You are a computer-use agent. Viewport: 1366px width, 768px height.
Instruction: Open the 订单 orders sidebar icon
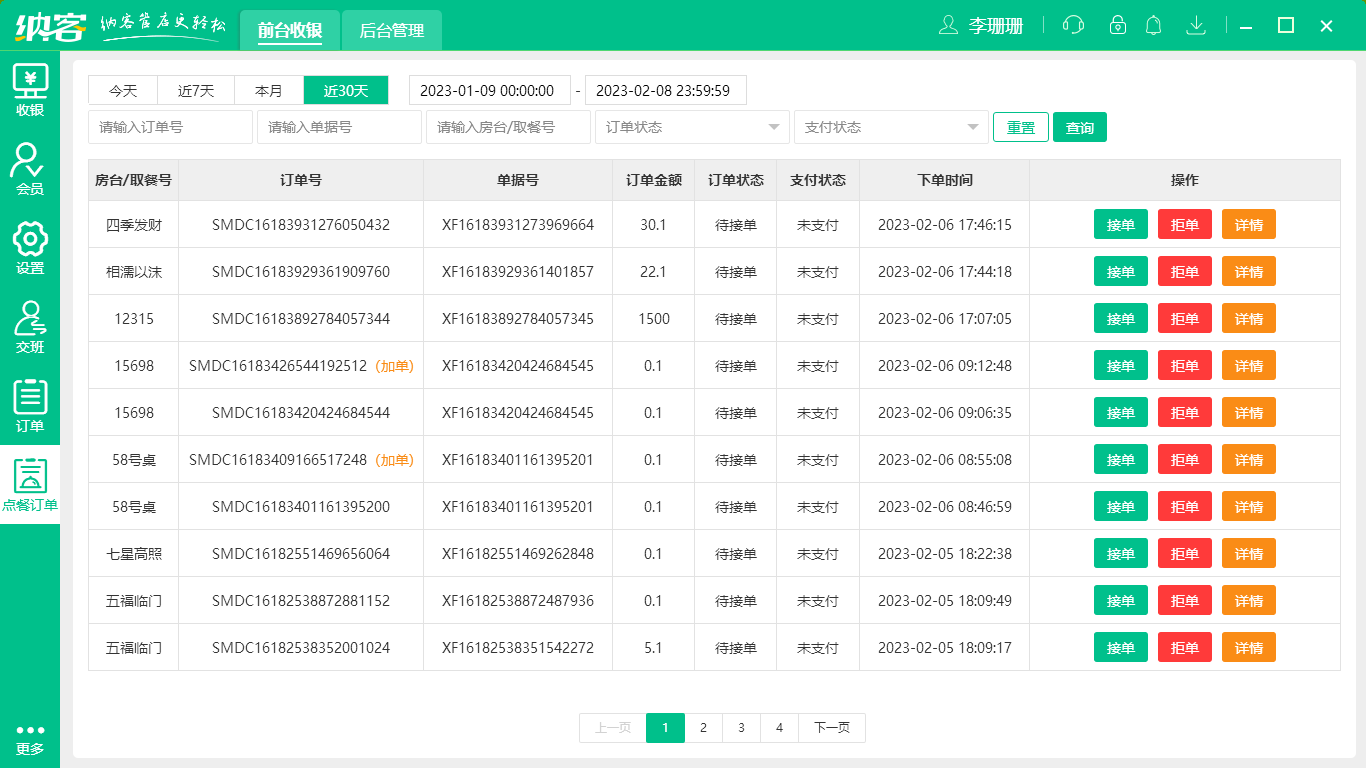30,406
